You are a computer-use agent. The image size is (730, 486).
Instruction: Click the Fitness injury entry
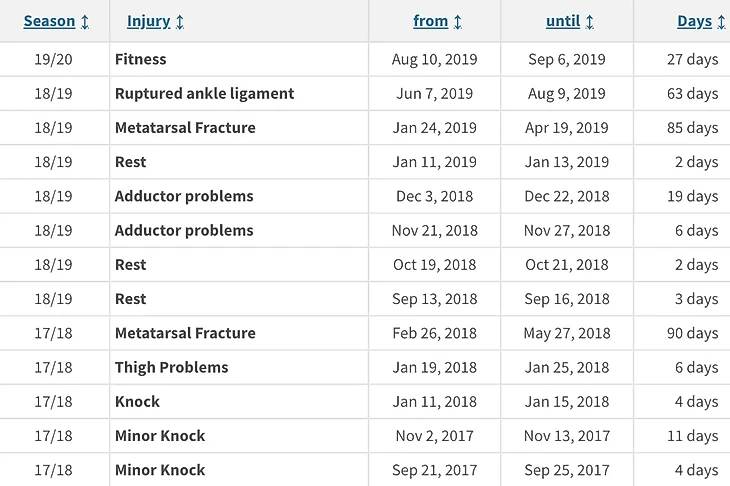tap(141, 60)
